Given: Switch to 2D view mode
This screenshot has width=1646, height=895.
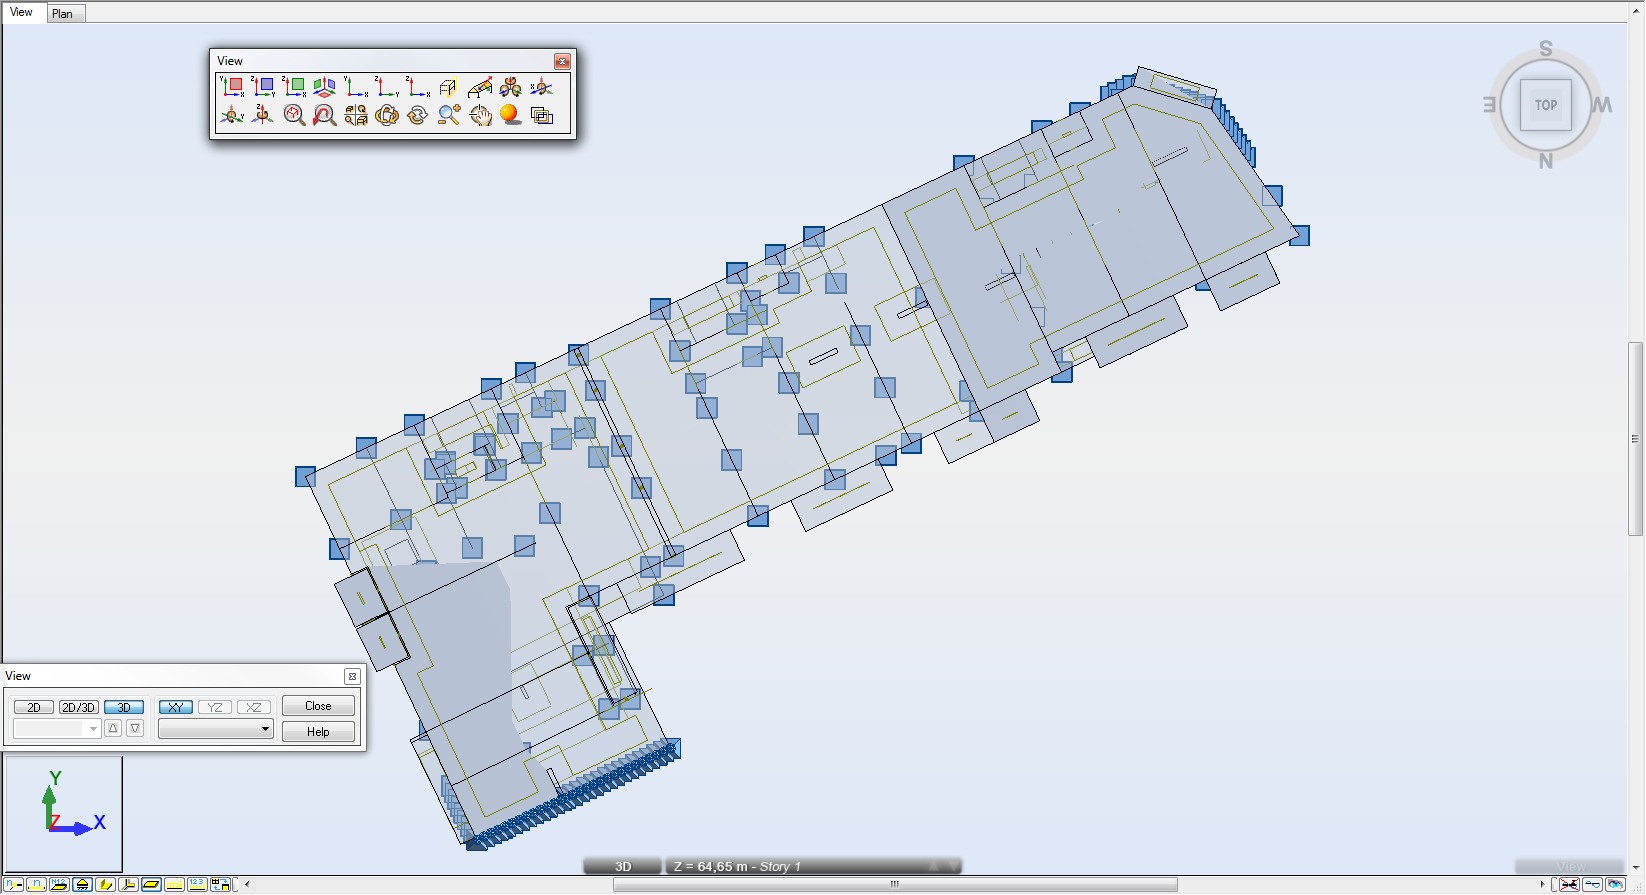Looking at the screenshot, I should (x=34, y=707).
